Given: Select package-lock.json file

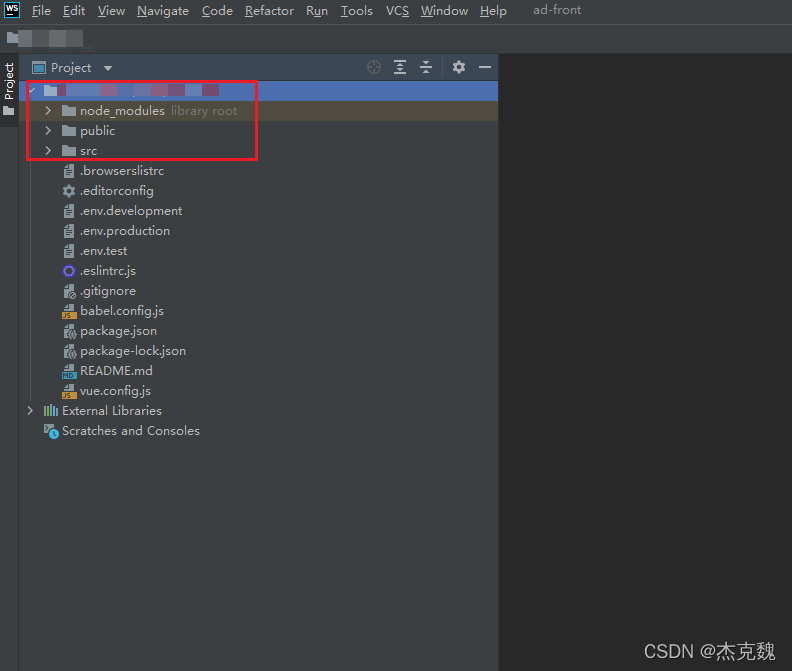Looking at the screenshot, I should [133, 351].
